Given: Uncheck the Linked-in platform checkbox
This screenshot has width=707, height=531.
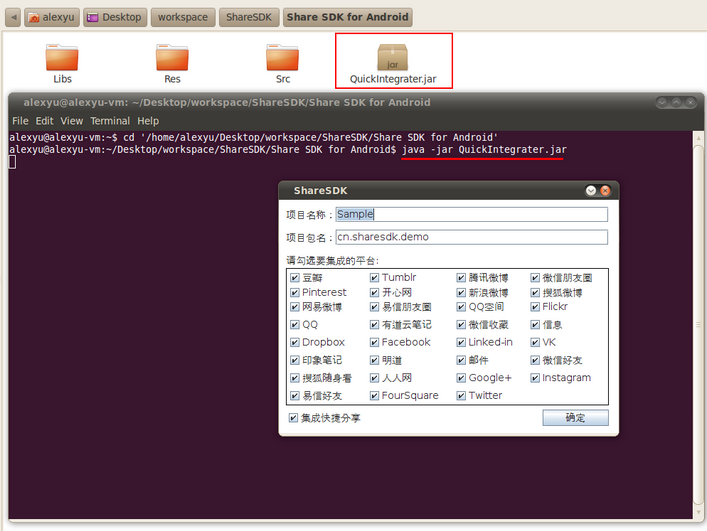Looking at the screenshot, I should coord(461,343).
